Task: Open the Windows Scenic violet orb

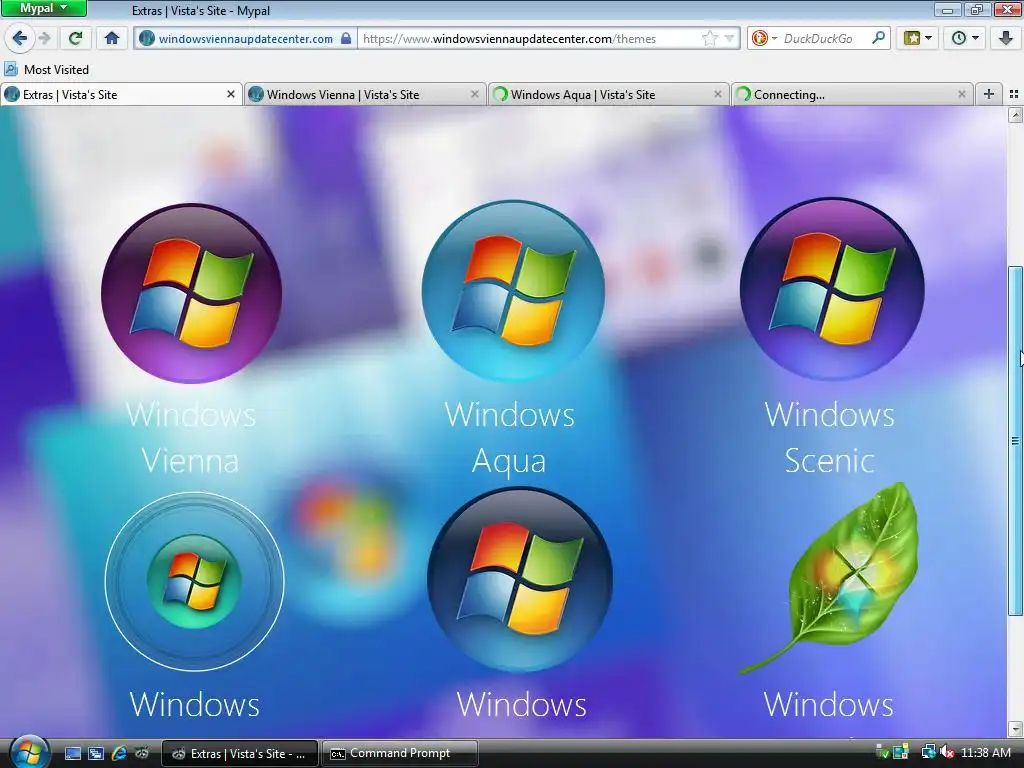Action: pos(832,289)
